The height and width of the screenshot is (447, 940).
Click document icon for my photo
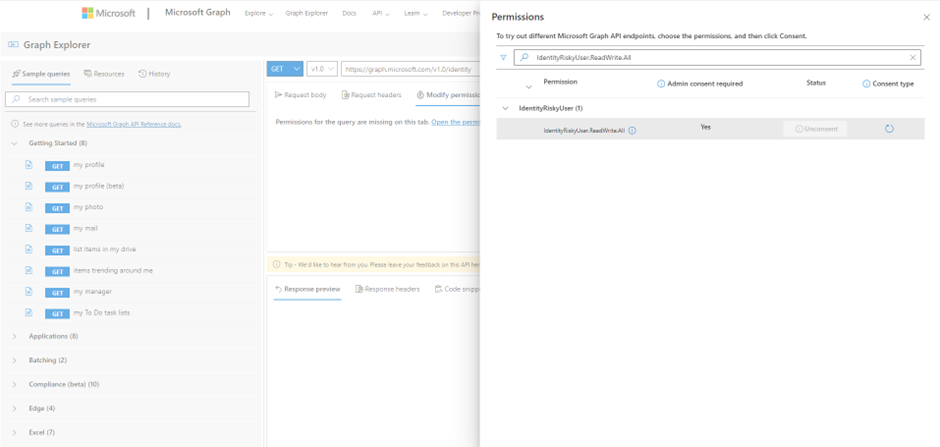coord(29,207)
